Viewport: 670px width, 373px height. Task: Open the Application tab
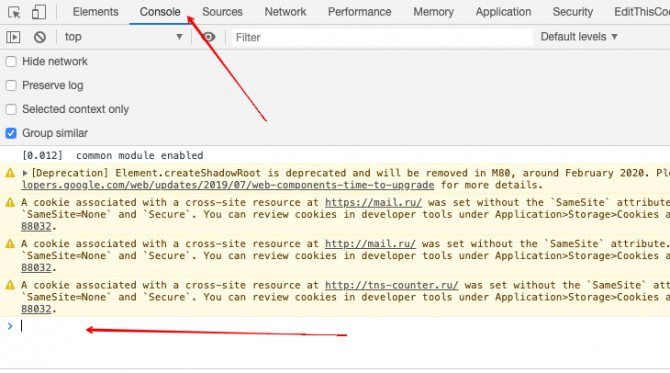click(503, 12)
